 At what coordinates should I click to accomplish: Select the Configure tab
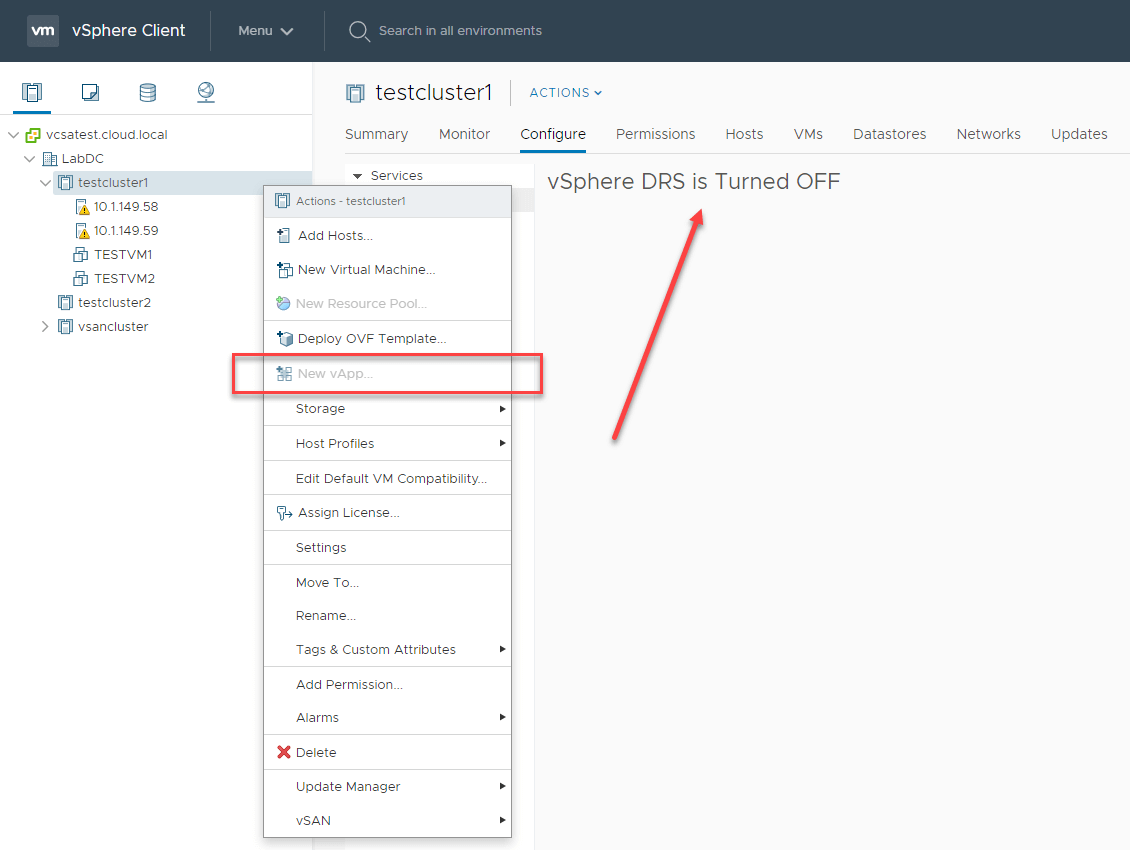coord(553,134)
